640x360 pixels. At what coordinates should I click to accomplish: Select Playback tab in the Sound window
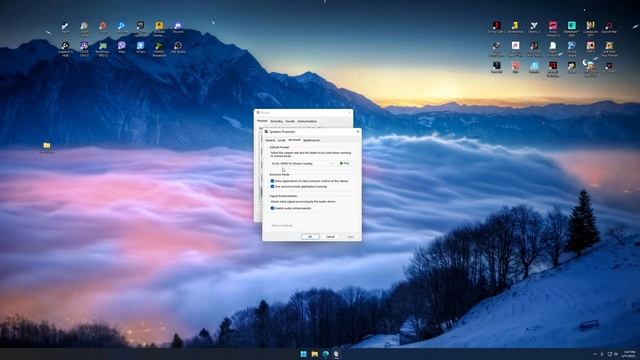point(262,121)
